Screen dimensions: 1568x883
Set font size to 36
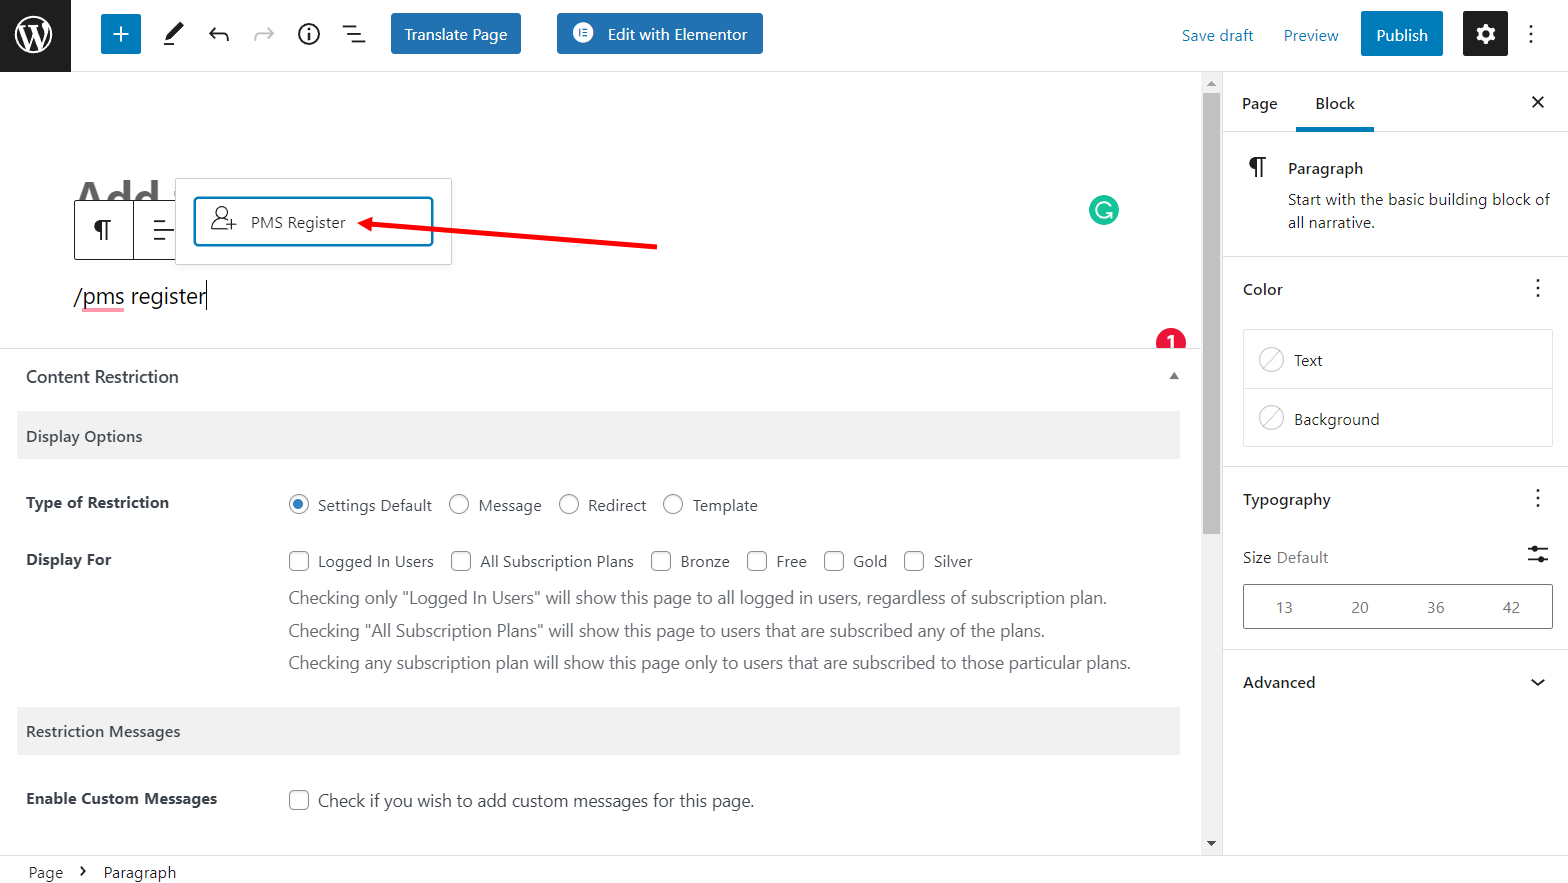click(1436, 607)
